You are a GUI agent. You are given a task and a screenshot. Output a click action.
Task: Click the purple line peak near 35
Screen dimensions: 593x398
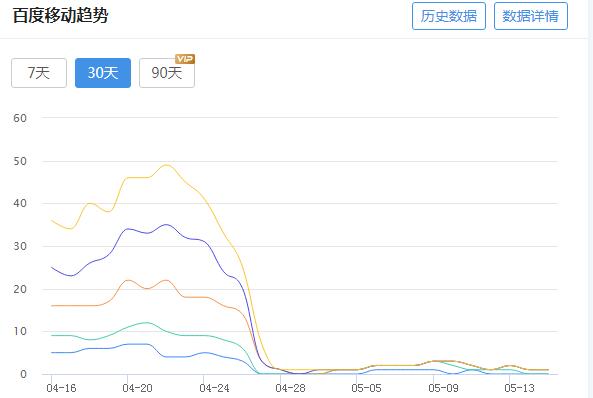click(x=166, y=224)
